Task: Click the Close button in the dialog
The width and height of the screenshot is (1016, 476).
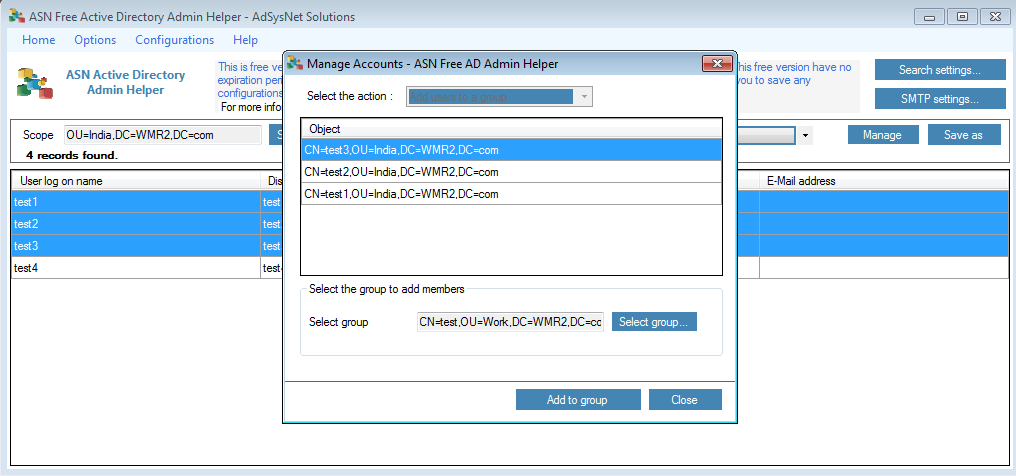Action: tap(685, 400)
